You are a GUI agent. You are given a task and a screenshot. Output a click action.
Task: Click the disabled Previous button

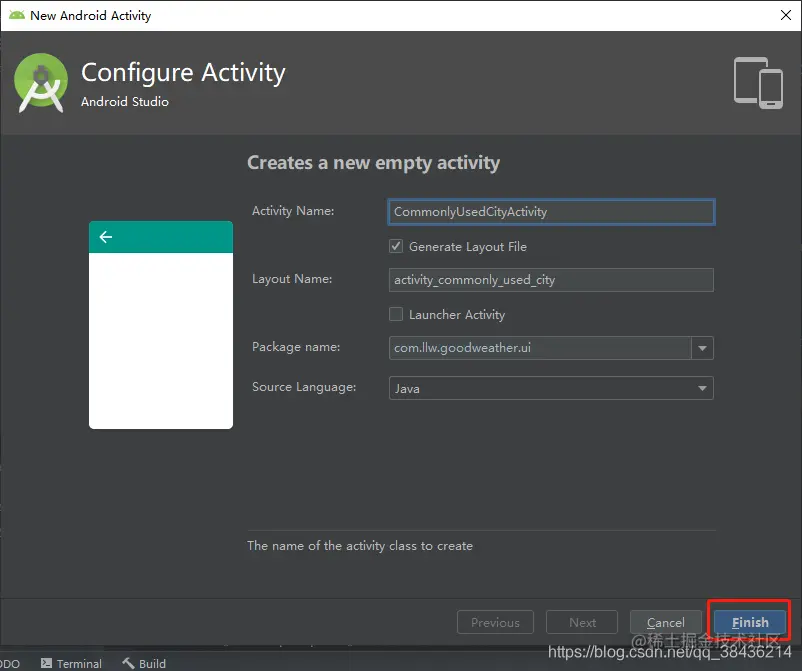tap(495, 622)
